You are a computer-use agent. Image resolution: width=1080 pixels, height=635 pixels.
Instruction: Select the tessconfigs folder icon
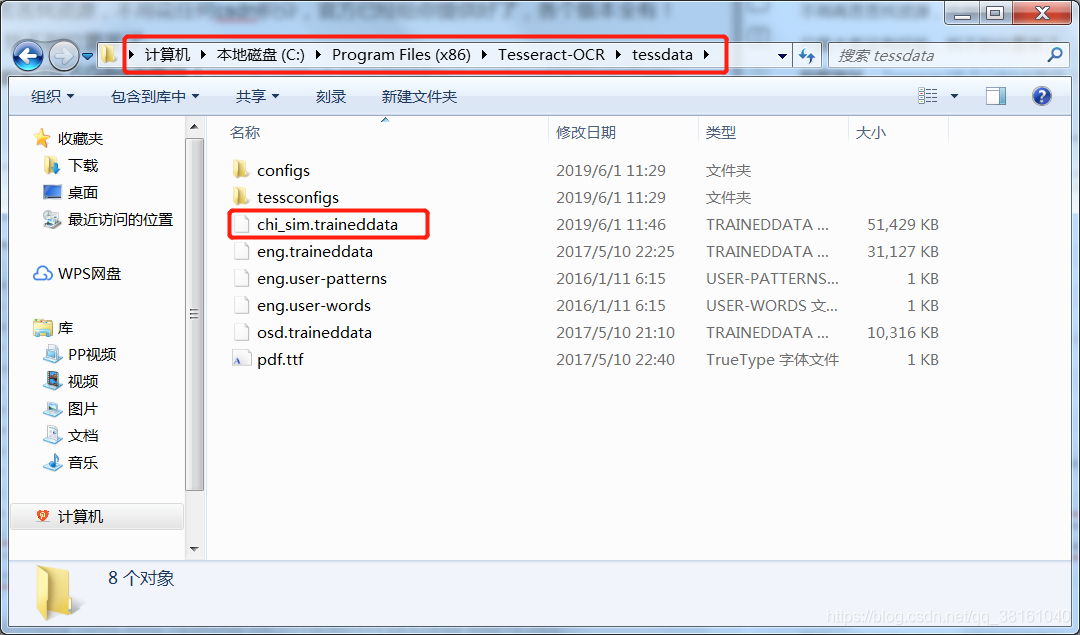[240, 197]
